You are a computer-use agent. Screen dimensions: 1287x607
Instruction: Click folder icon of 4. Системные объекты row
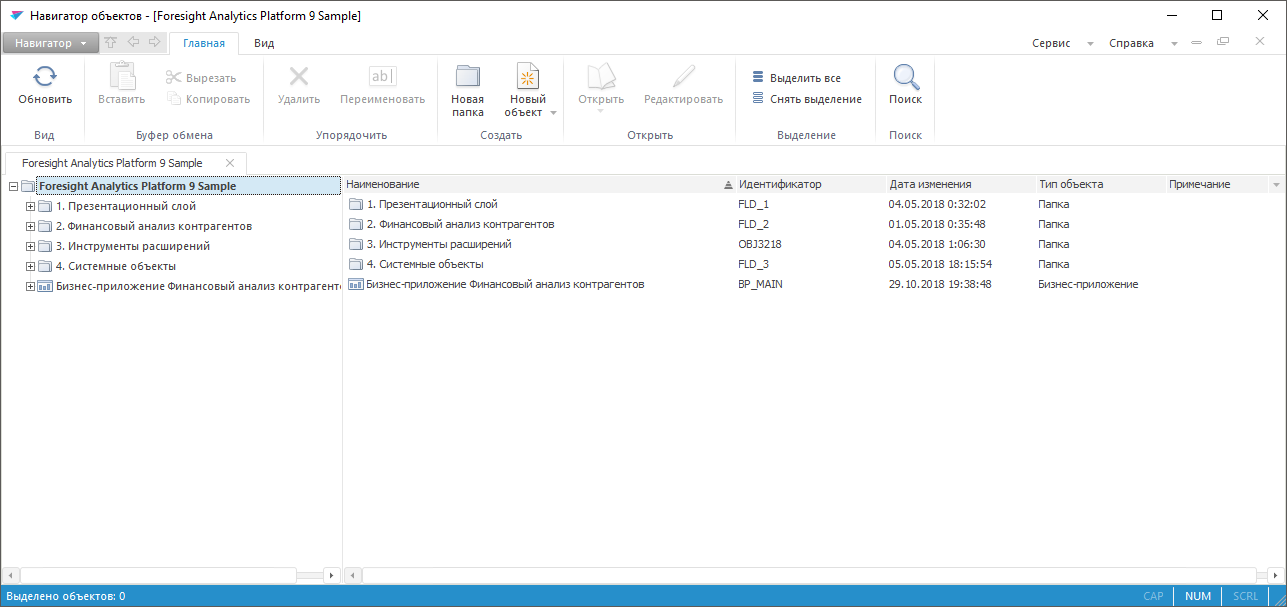tap(356, 264)
